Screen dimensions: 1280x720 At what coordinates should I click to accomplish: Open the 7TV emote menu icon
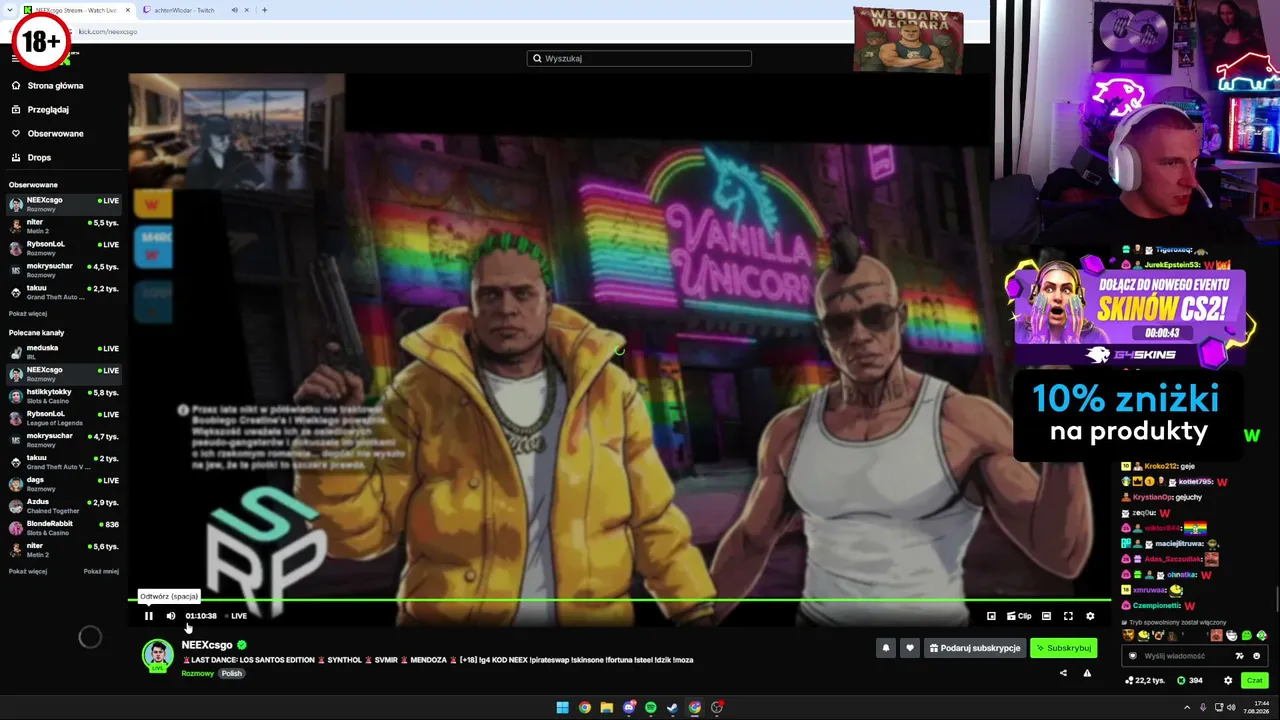click(x=1239, y=656)
